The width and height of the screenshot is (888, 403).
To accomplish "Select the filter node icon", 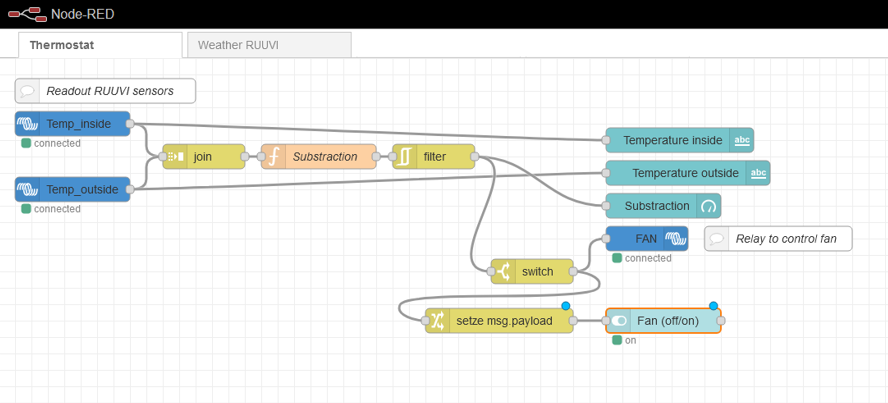I will (x=404, y=157).
